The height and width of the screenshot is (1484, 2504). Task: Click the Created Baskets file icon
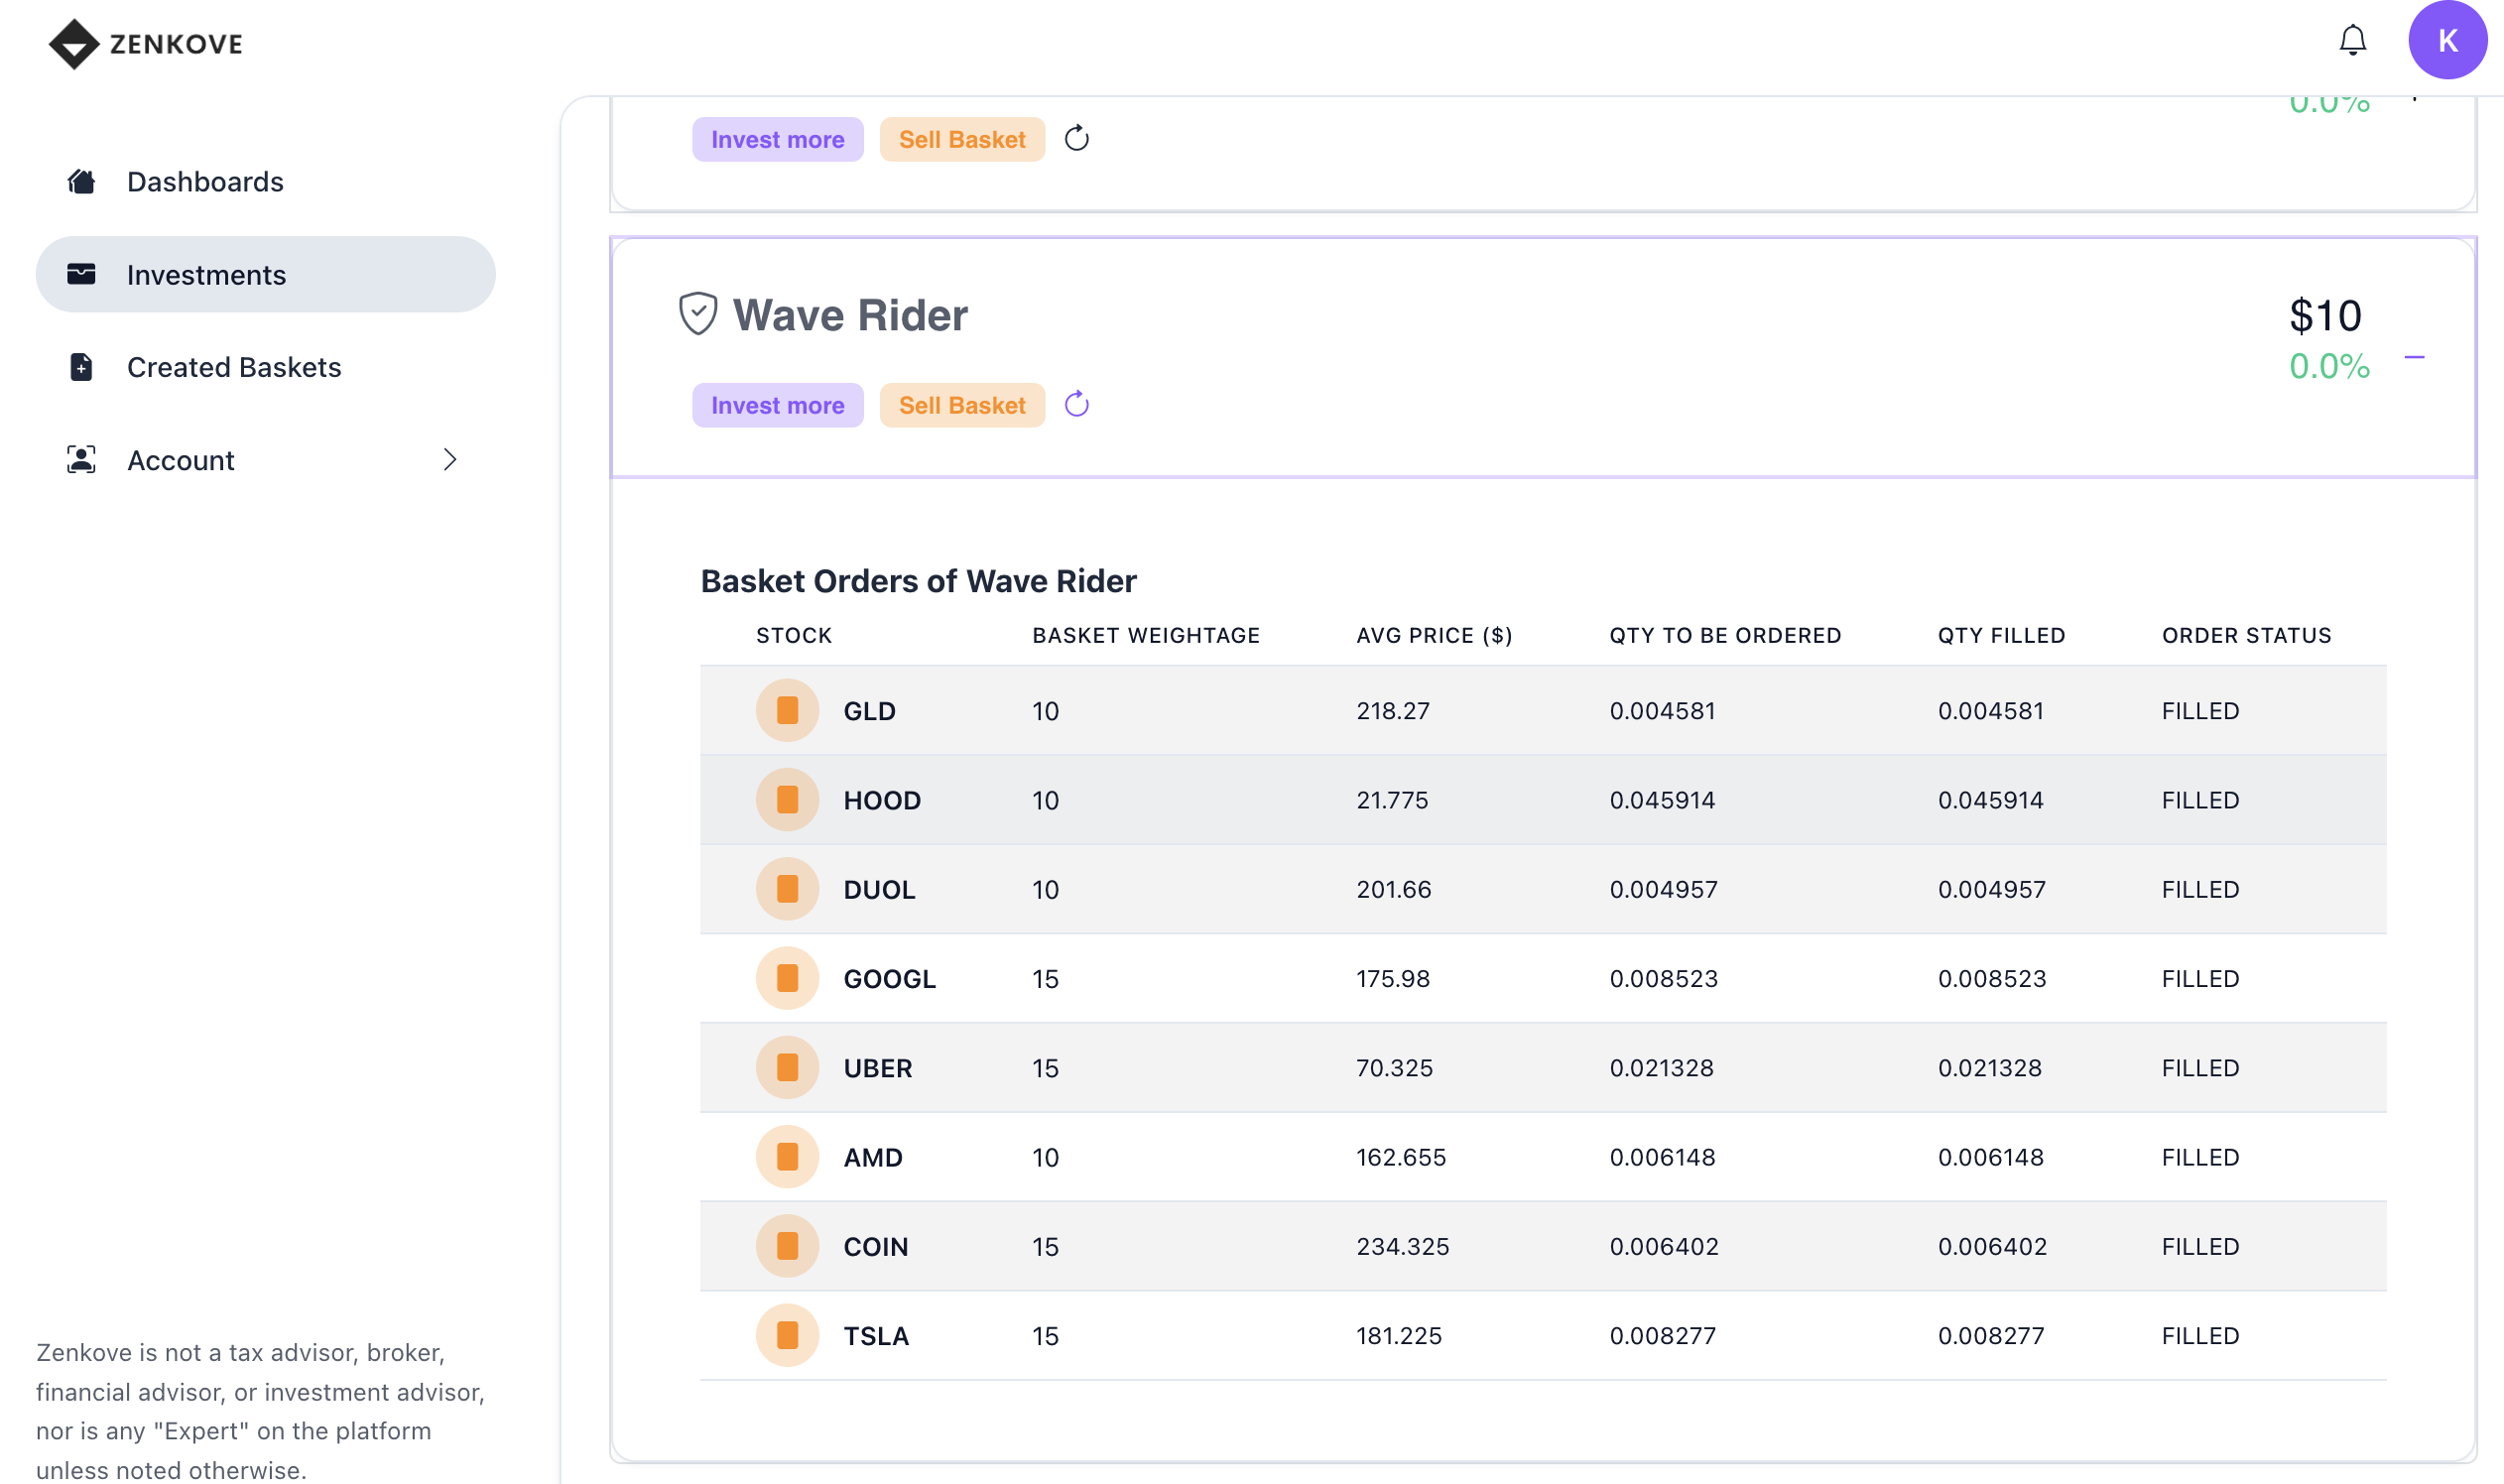pyautogui.click(x=81, y=367)
